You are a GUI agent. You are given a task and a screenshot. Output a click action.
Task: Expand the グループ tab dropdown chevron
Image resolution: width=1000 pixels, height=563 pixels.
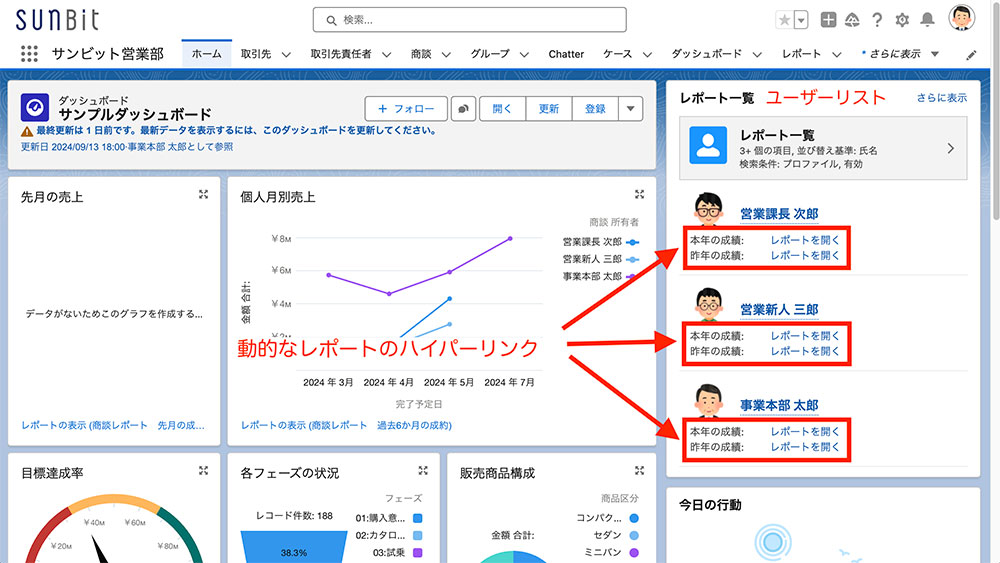pos(524,55)
